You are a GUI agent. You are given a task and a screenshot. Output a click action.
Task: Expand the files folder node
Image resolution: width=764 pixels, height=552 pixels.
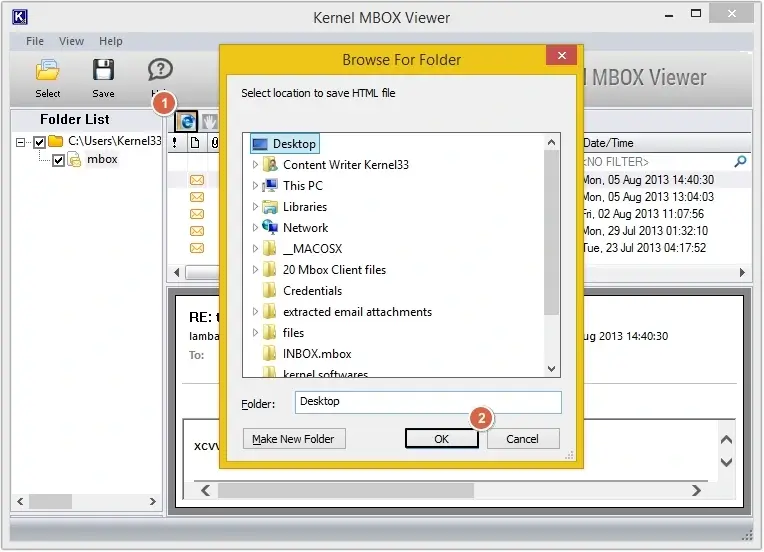pos(255,333)
